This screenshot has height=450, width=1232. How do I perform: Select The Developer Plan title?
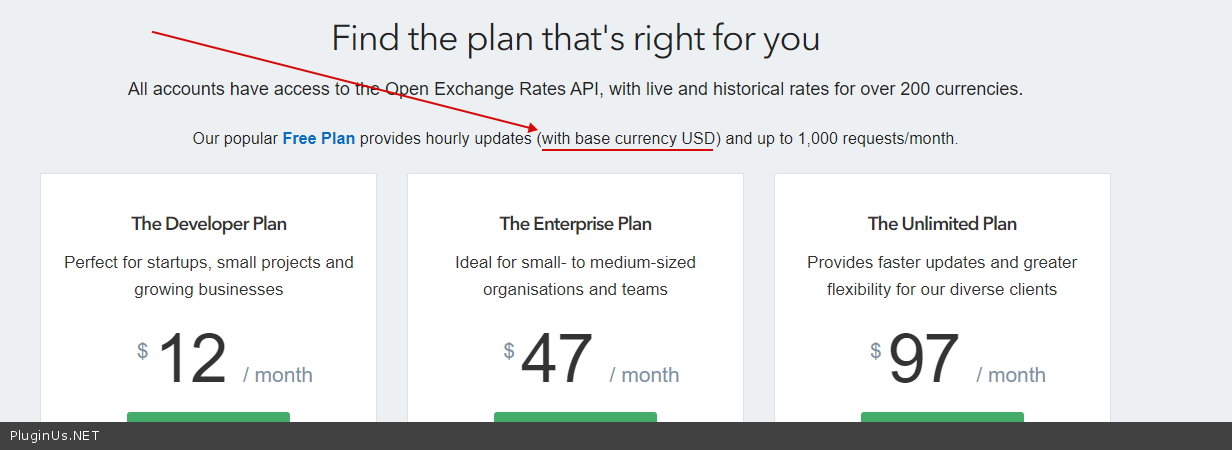[x=209, y=224]
